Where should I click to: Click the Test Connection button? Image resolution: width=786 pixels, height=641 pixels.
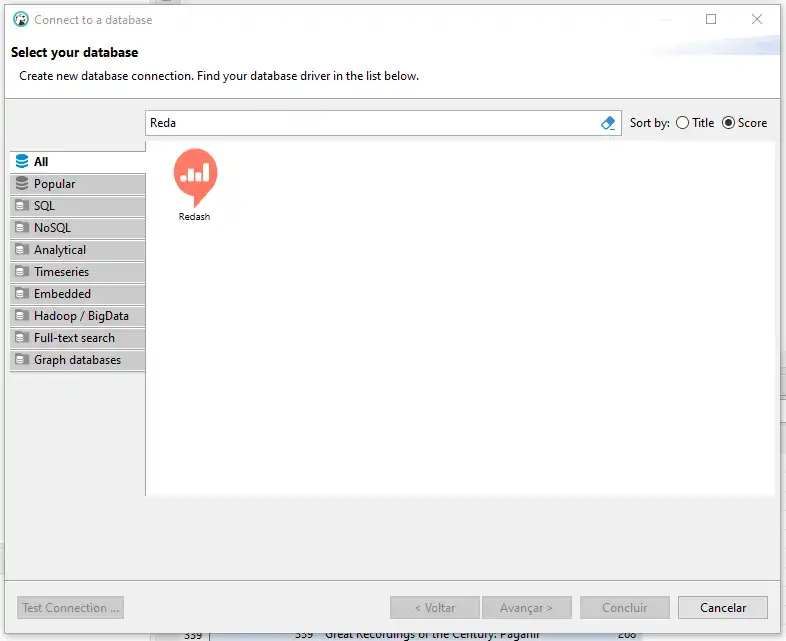(70, 607)
